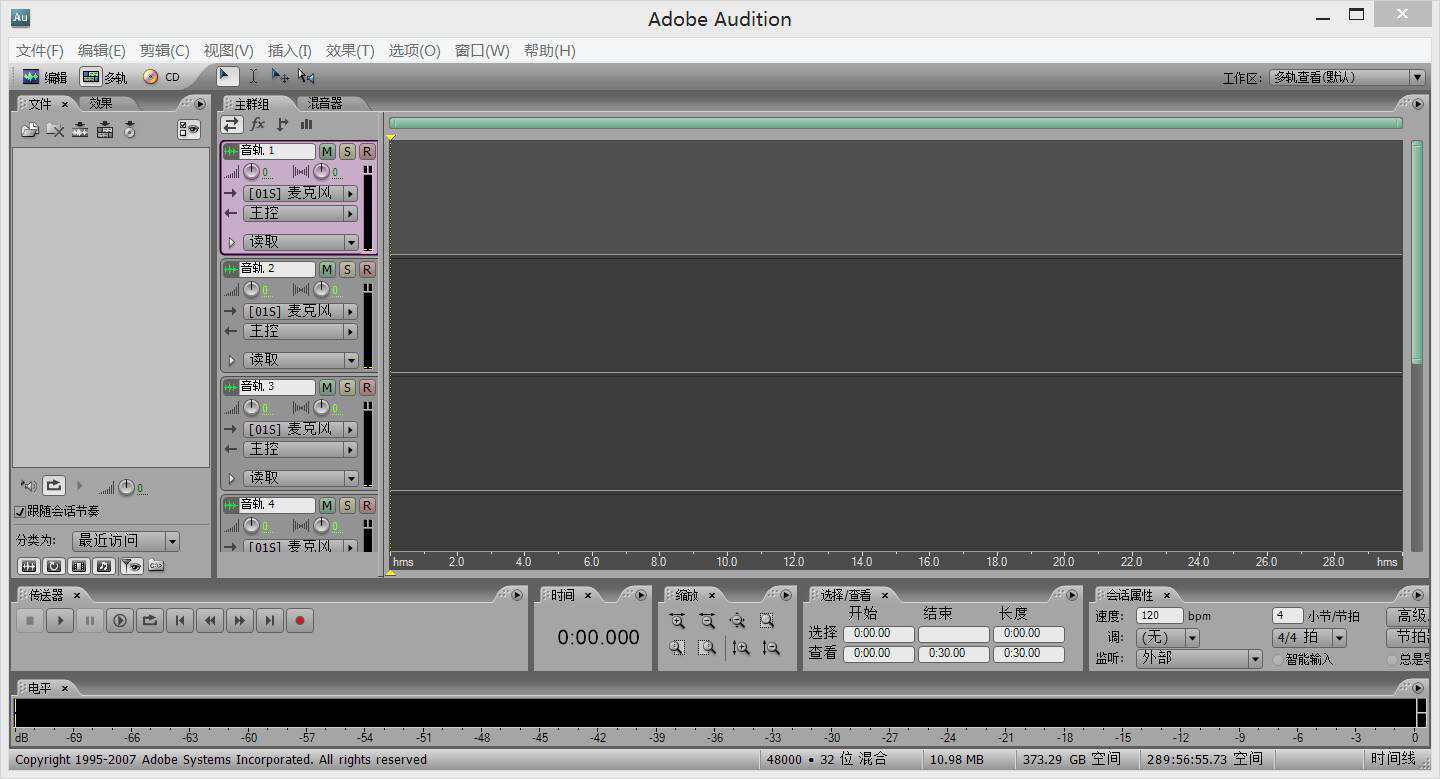Select the Hybrid arrow tool
This screenshot has height=779, width=1440.
coord(227,76)
